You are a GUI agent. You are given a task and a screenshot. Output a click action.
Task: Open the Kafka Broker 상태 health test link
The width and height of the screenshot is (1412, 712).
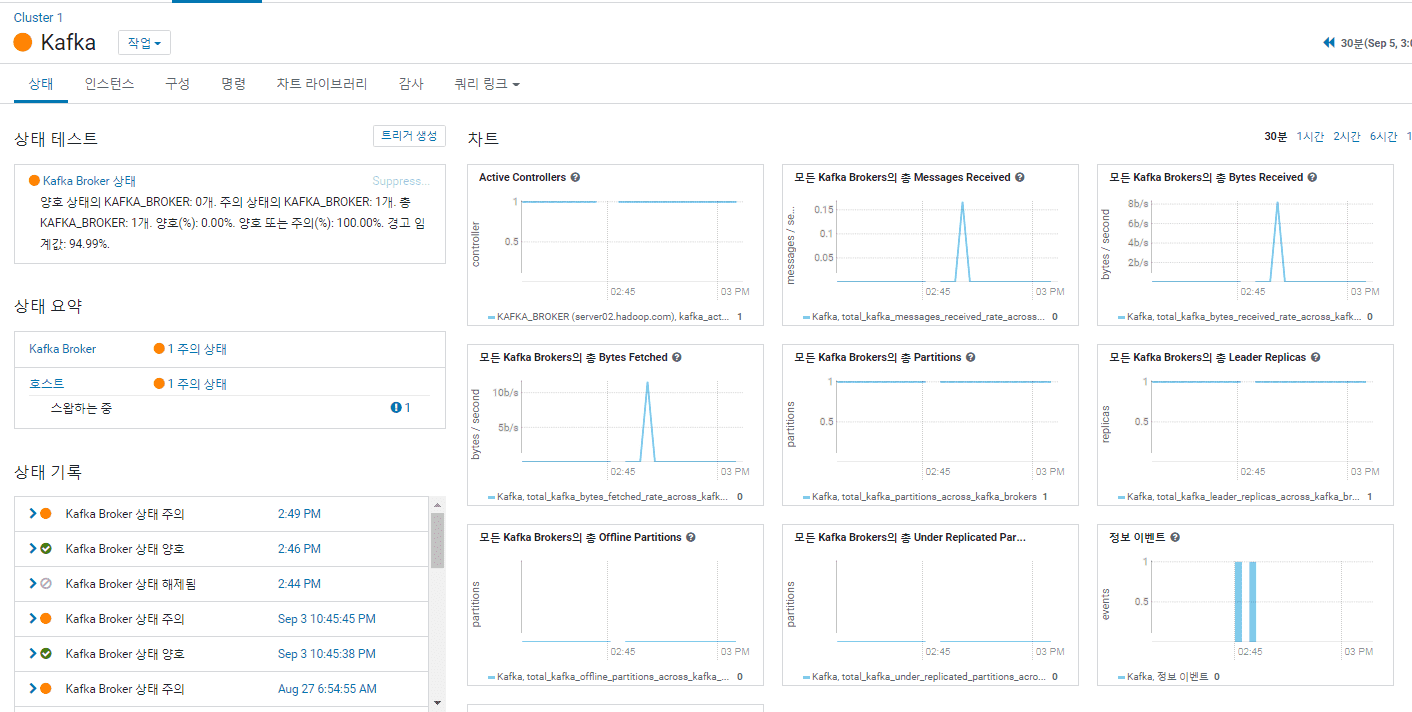pyautogui.click(x=89, y=181)
